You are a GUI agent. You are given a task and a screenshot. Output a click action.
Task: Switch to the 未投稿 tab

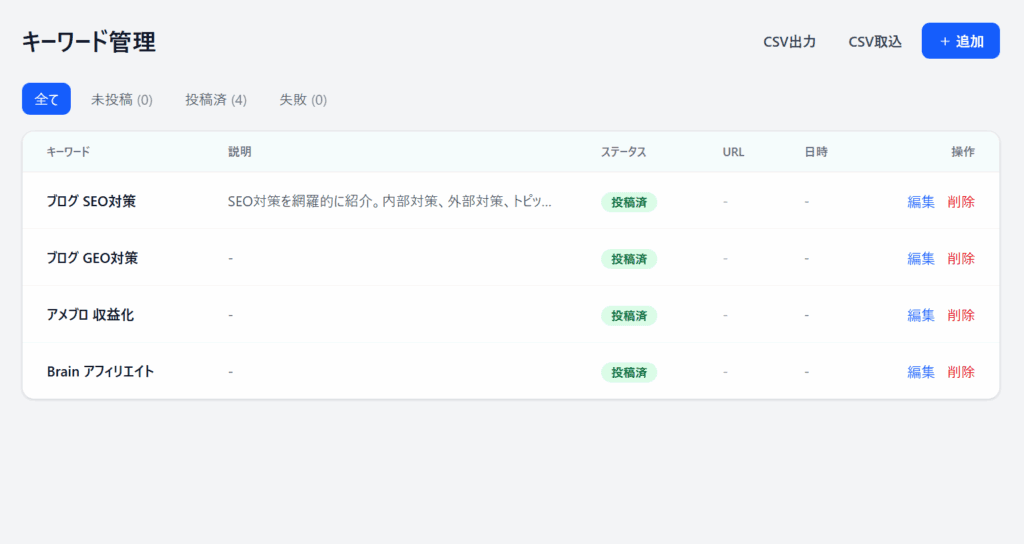pyautogui.click(x=122, y=99)
